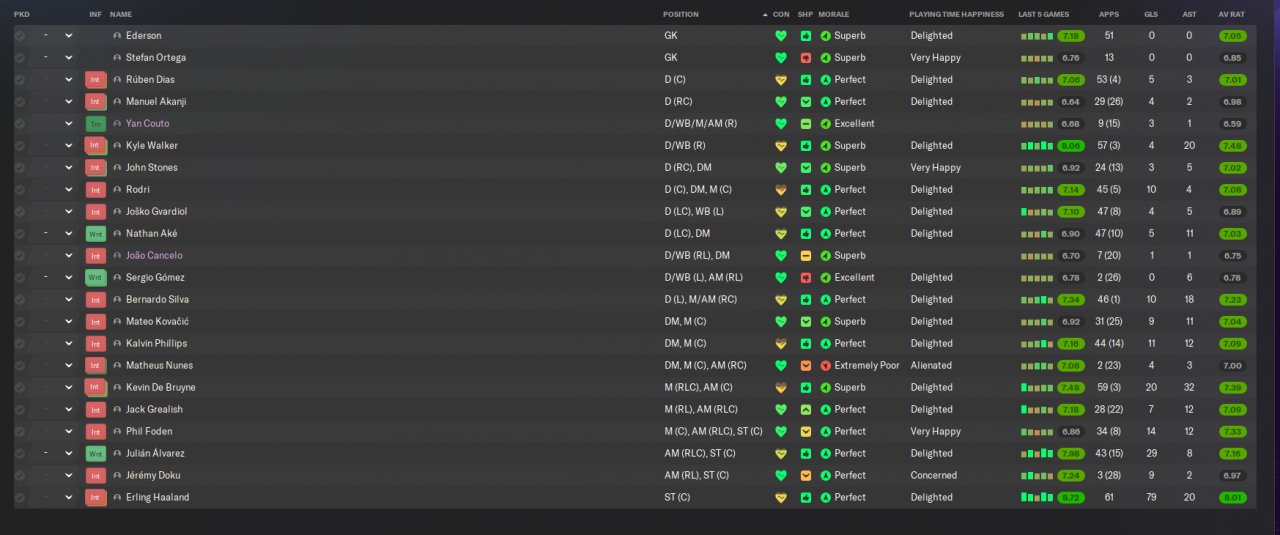
Task: Open the selection dropdown for Erling Haaland
Action: [69, 498]
